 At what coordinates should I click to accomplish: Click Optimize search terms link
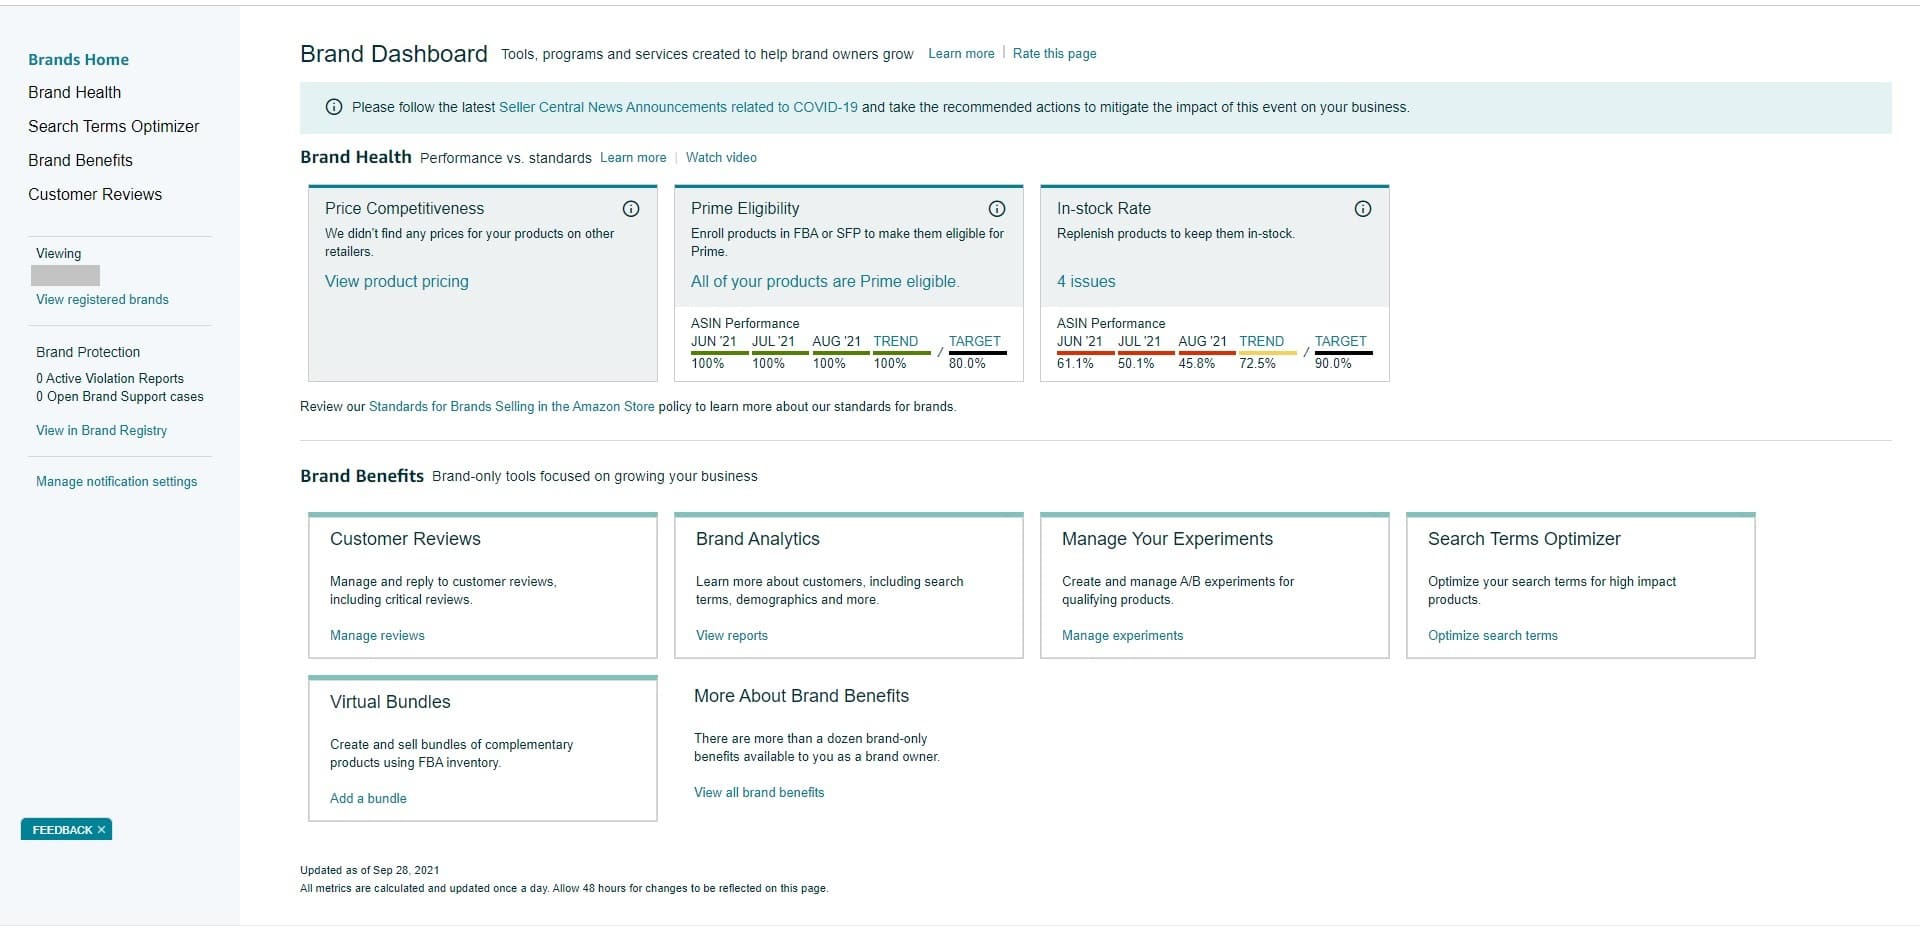pos(1492,635)
